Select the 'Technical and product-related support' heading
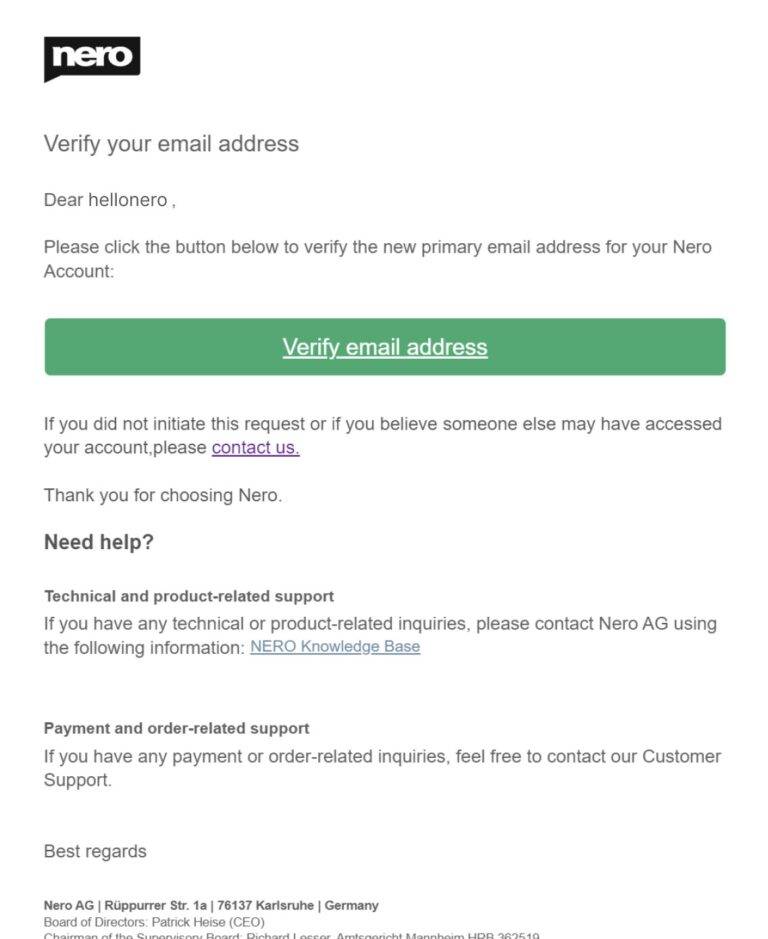The width and height of the screenshot is (768, 939). (x=189, y=596)
